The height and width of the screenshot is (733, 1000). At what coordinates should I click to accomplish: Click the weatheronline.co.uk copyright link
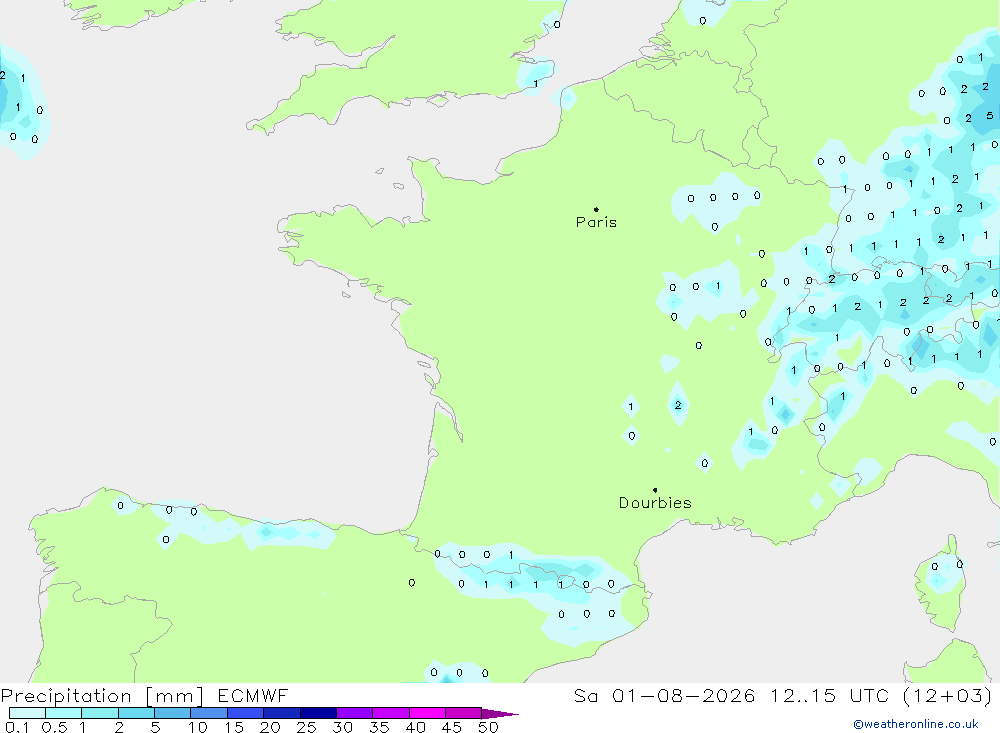point(916,724)
